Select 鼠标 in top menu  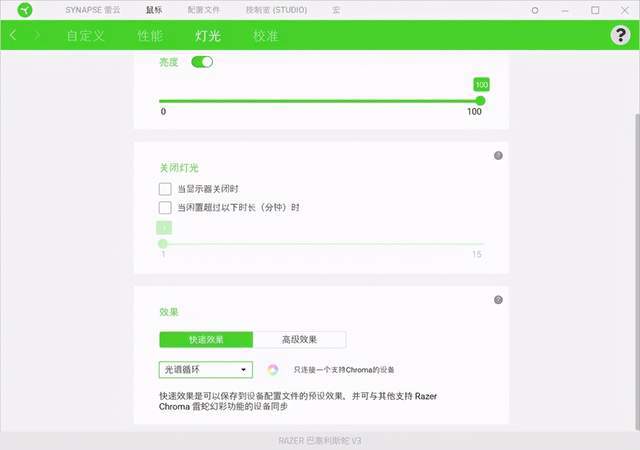154,10
